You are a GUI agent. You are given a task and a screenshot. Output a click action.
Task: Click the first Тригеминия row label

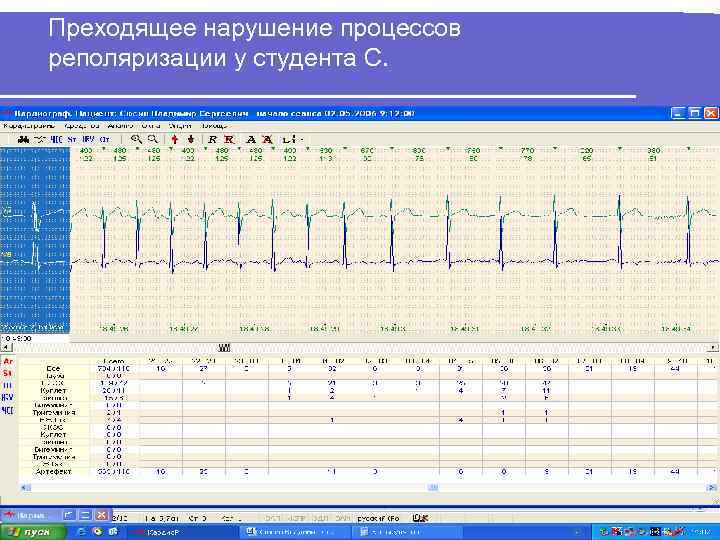[x=54, y=412]
